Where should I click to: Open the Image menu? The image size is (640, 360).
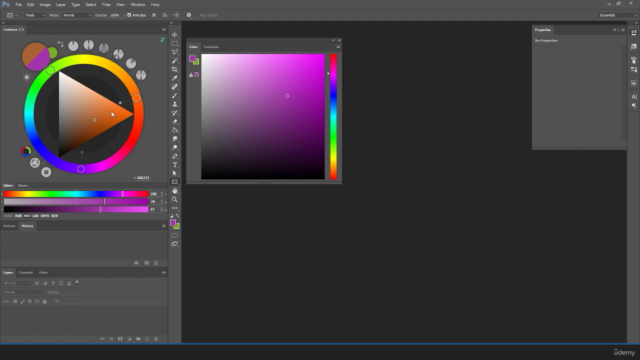pyautogui.click(x=45, y=4)
